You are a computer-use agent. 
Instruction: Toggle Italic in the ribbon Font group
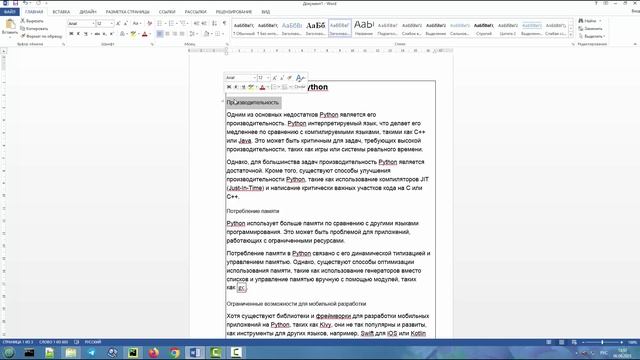[78, 34]
